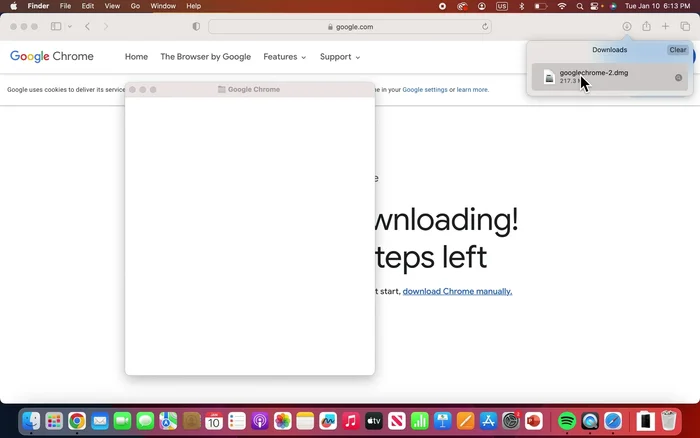Click the privacy shield icon in toolbar
Viewport: 700px width, 438px height.
coord(196,27)
